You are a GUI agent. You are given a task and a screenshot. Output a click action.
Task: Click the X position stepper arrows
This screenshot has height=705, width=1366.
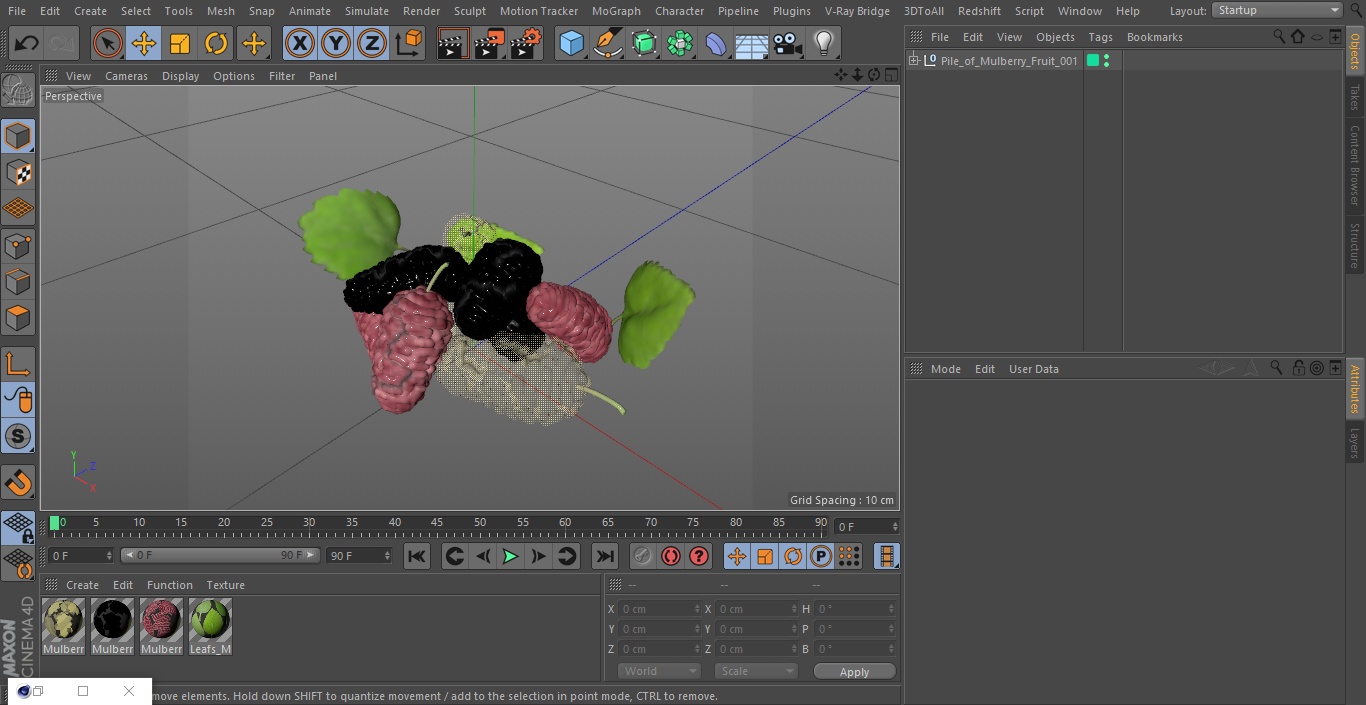[697, 609]
